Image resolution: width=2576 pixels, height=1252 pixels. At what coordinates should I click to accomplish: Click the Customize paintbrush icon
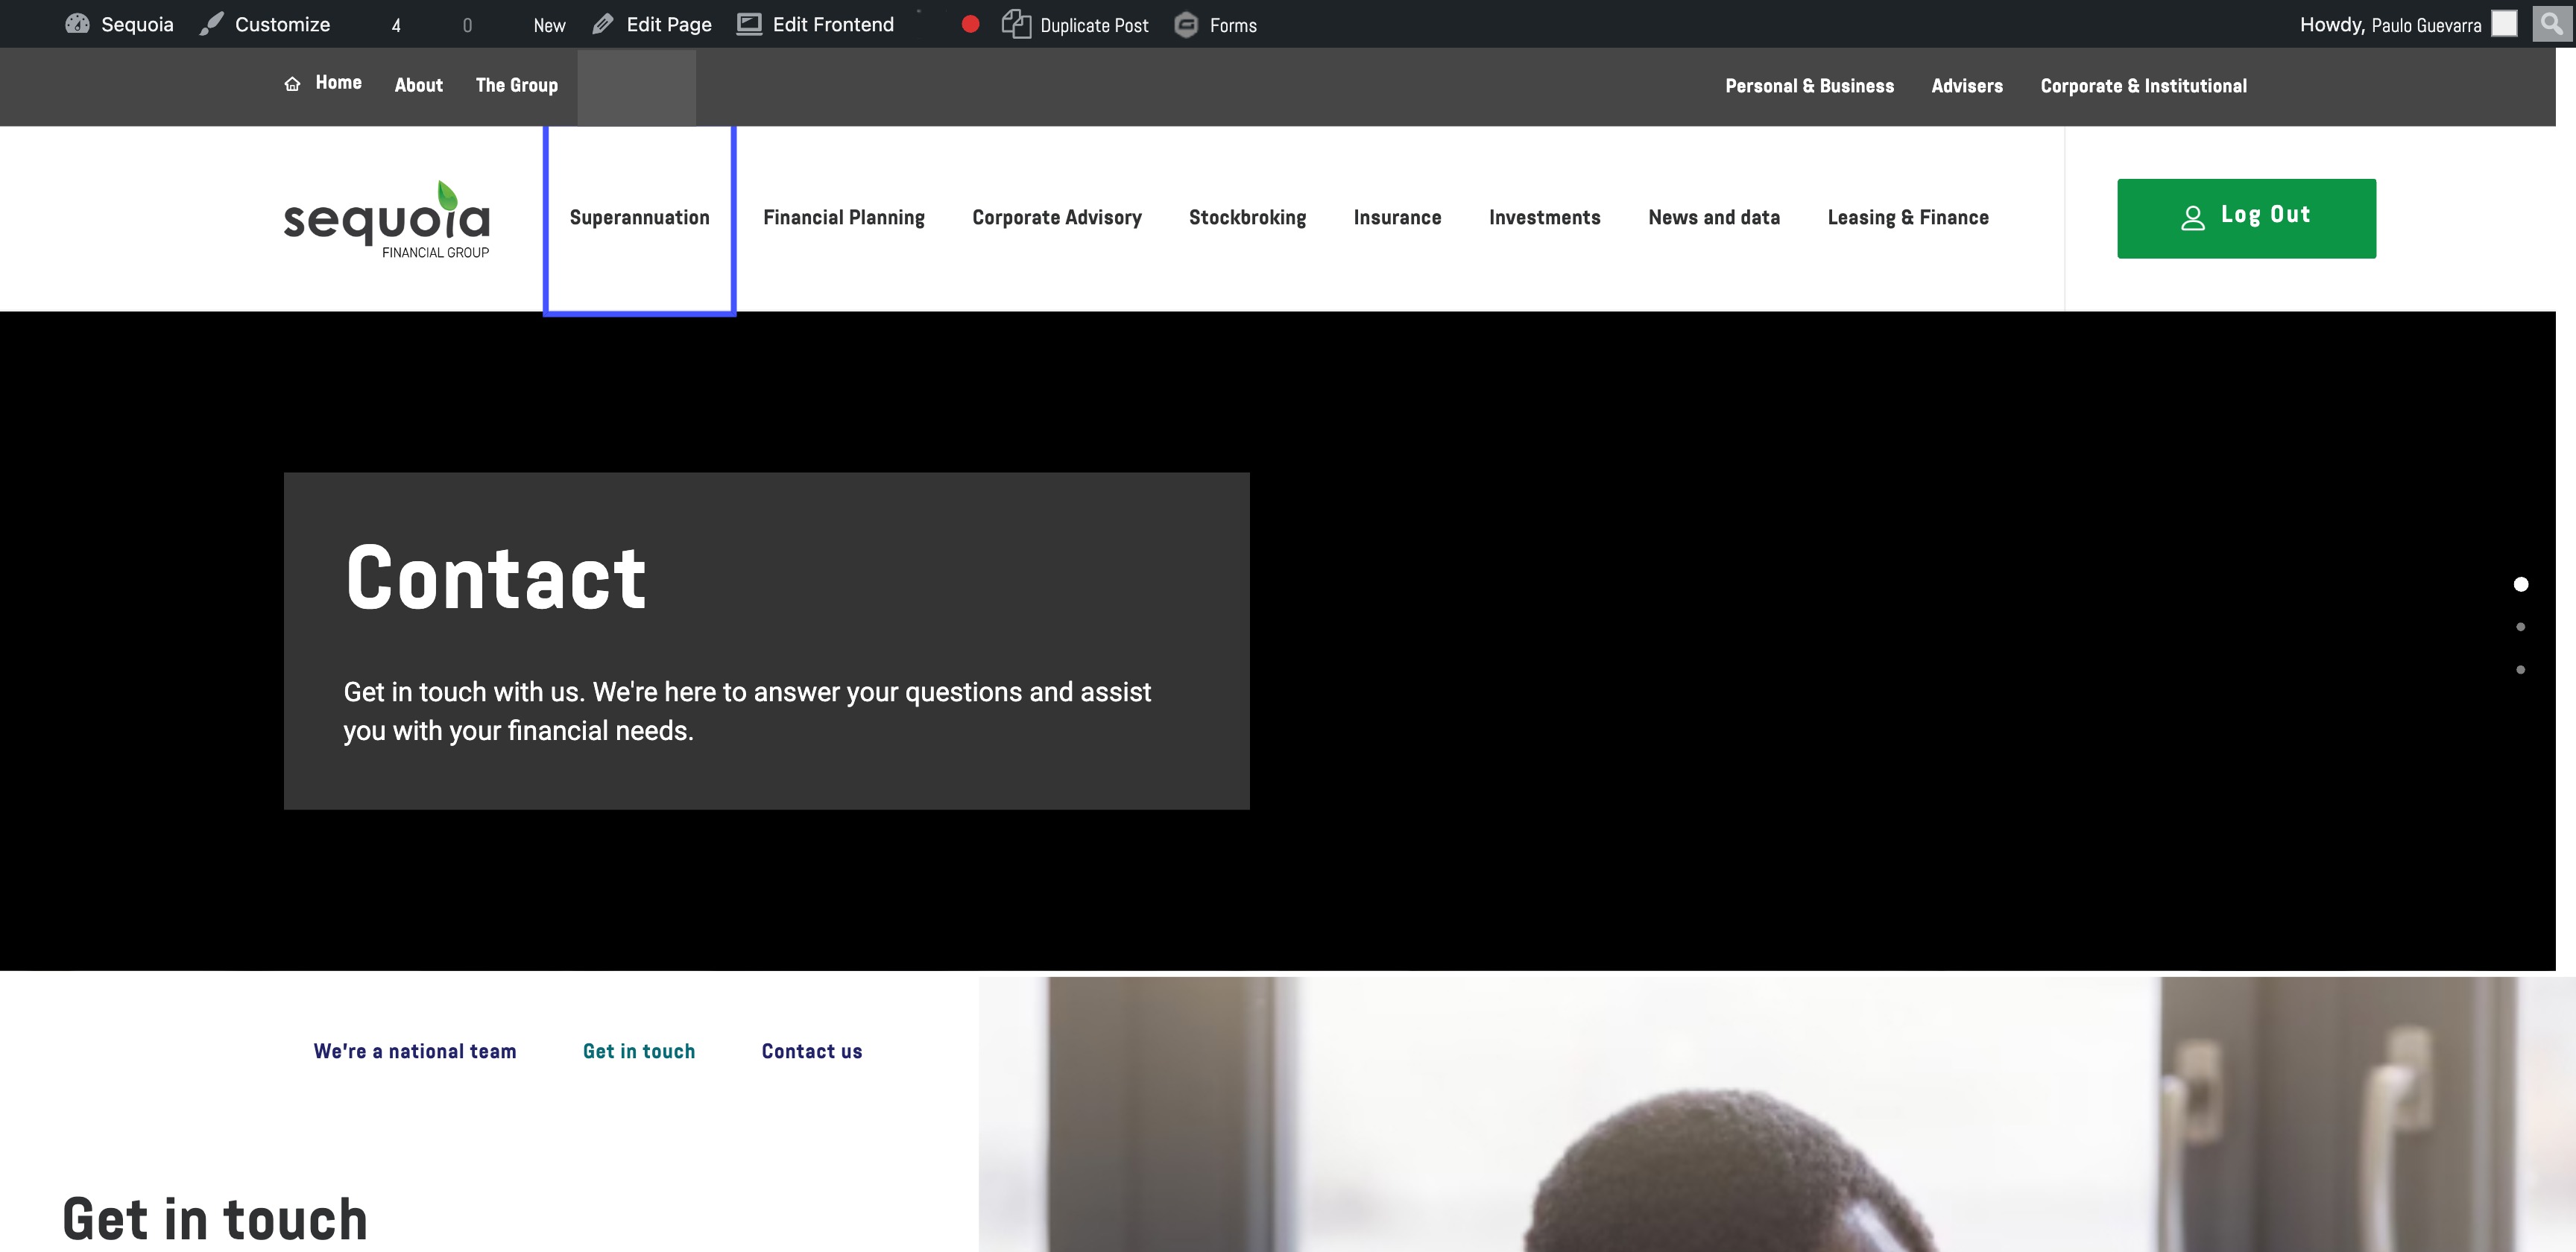click(x=211, y=24)
